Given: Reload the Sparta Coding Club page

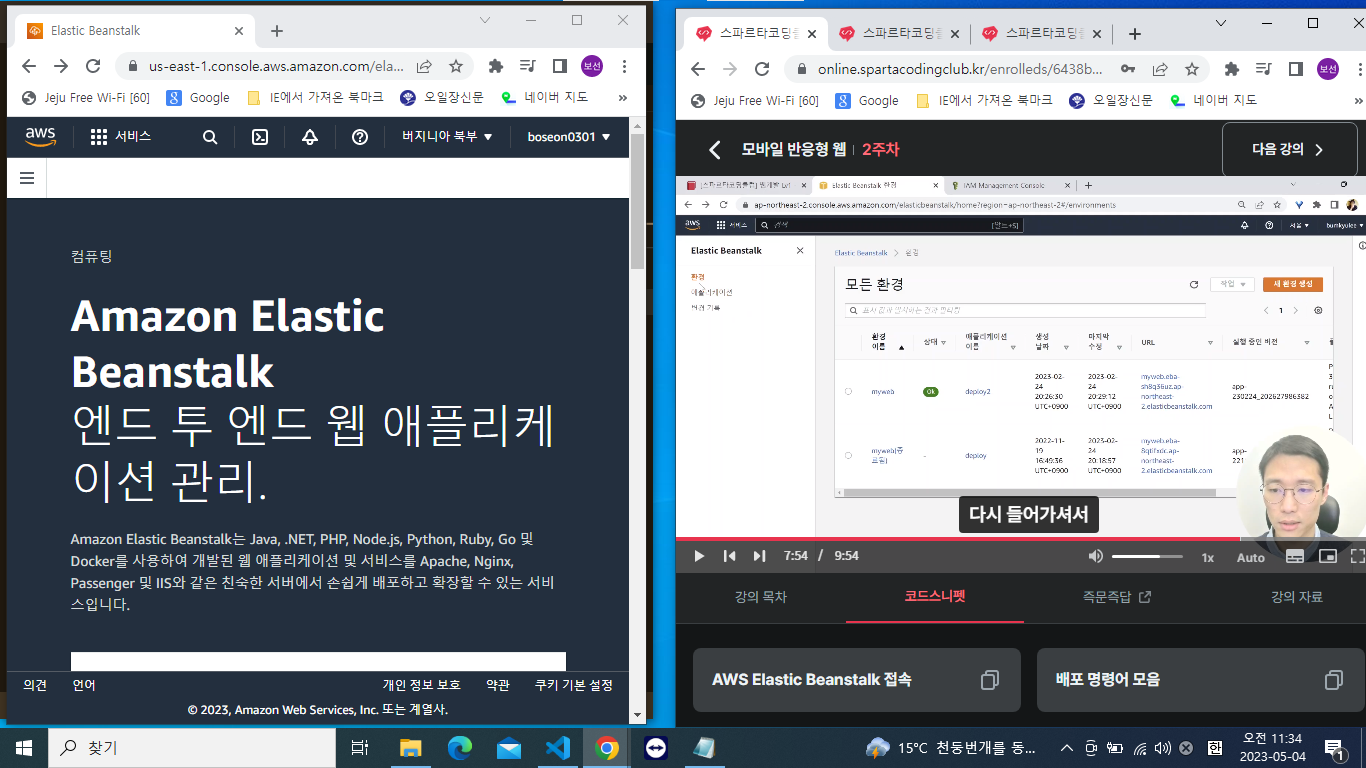Looking at the screenshot, I should point(762,69).
